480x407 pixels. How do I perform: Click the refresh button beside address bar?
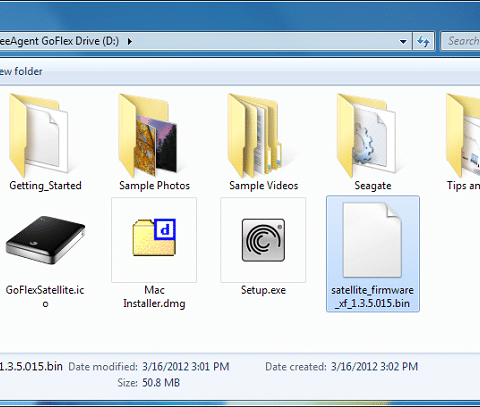pos(423,41)
